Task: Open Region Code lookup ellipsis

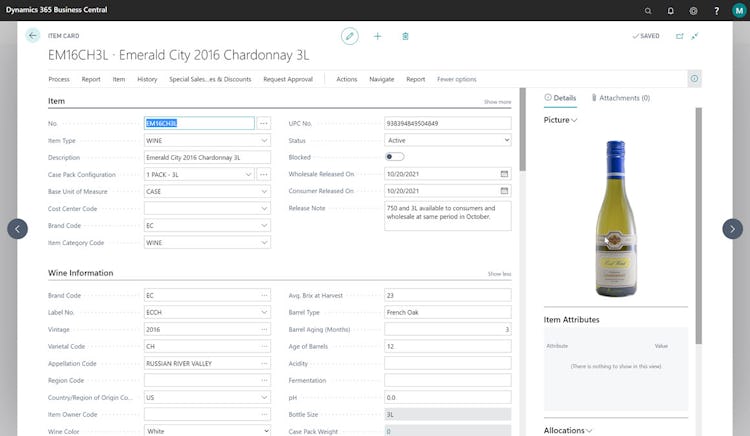Action: point(264,380)
